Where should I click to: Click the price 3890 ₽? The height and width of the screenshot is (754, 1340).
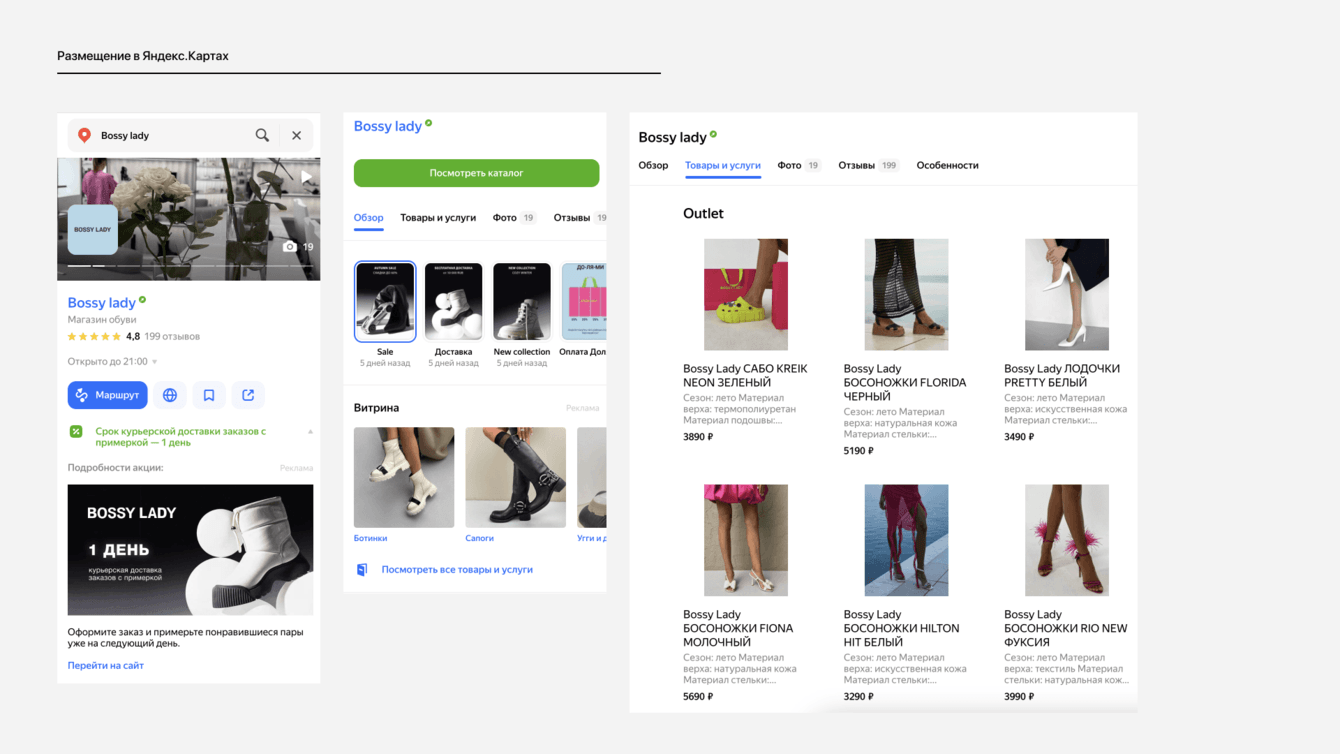tap(698, 437)
